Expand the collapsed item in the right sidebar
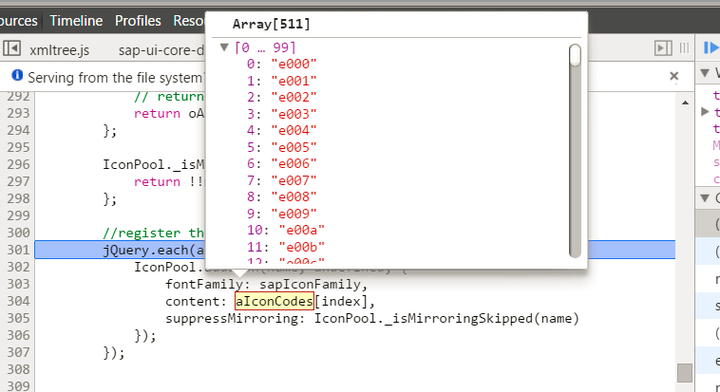The height and width of the screenshot is (392, 720). (705, 112)
